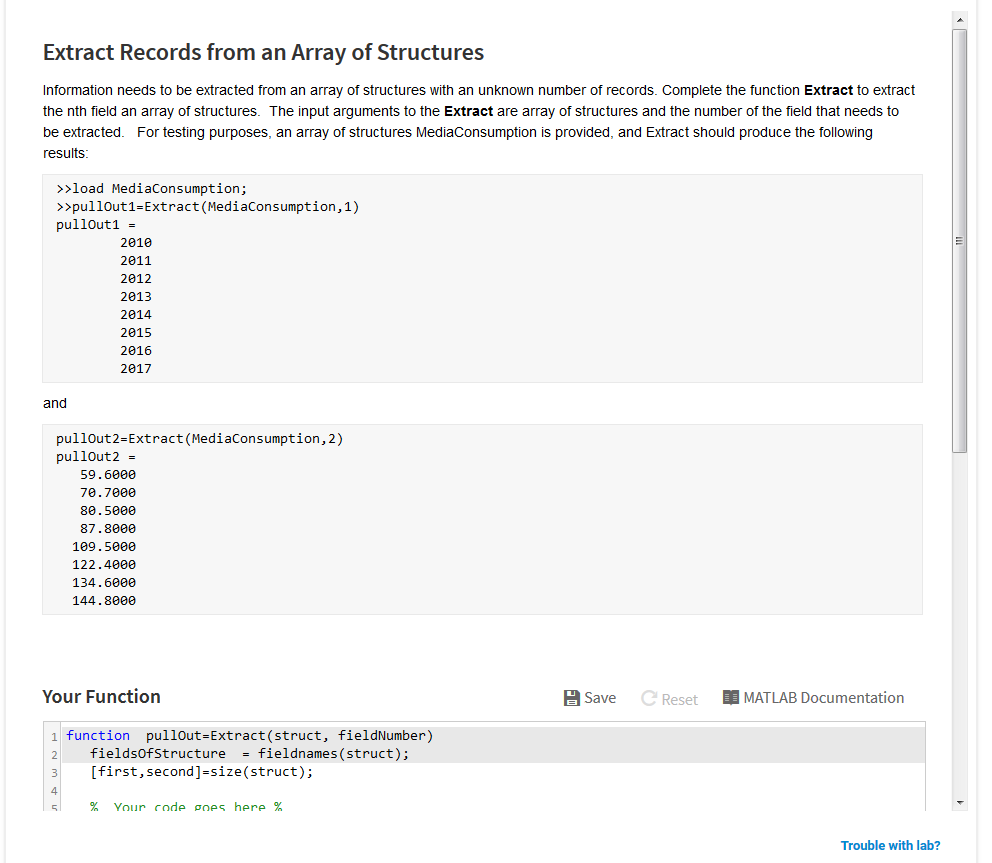Image resolution: width=992 pixels, height=863 pixels.
Task: Click the floppy disk Save icon
Action: [x=570, y=697]
